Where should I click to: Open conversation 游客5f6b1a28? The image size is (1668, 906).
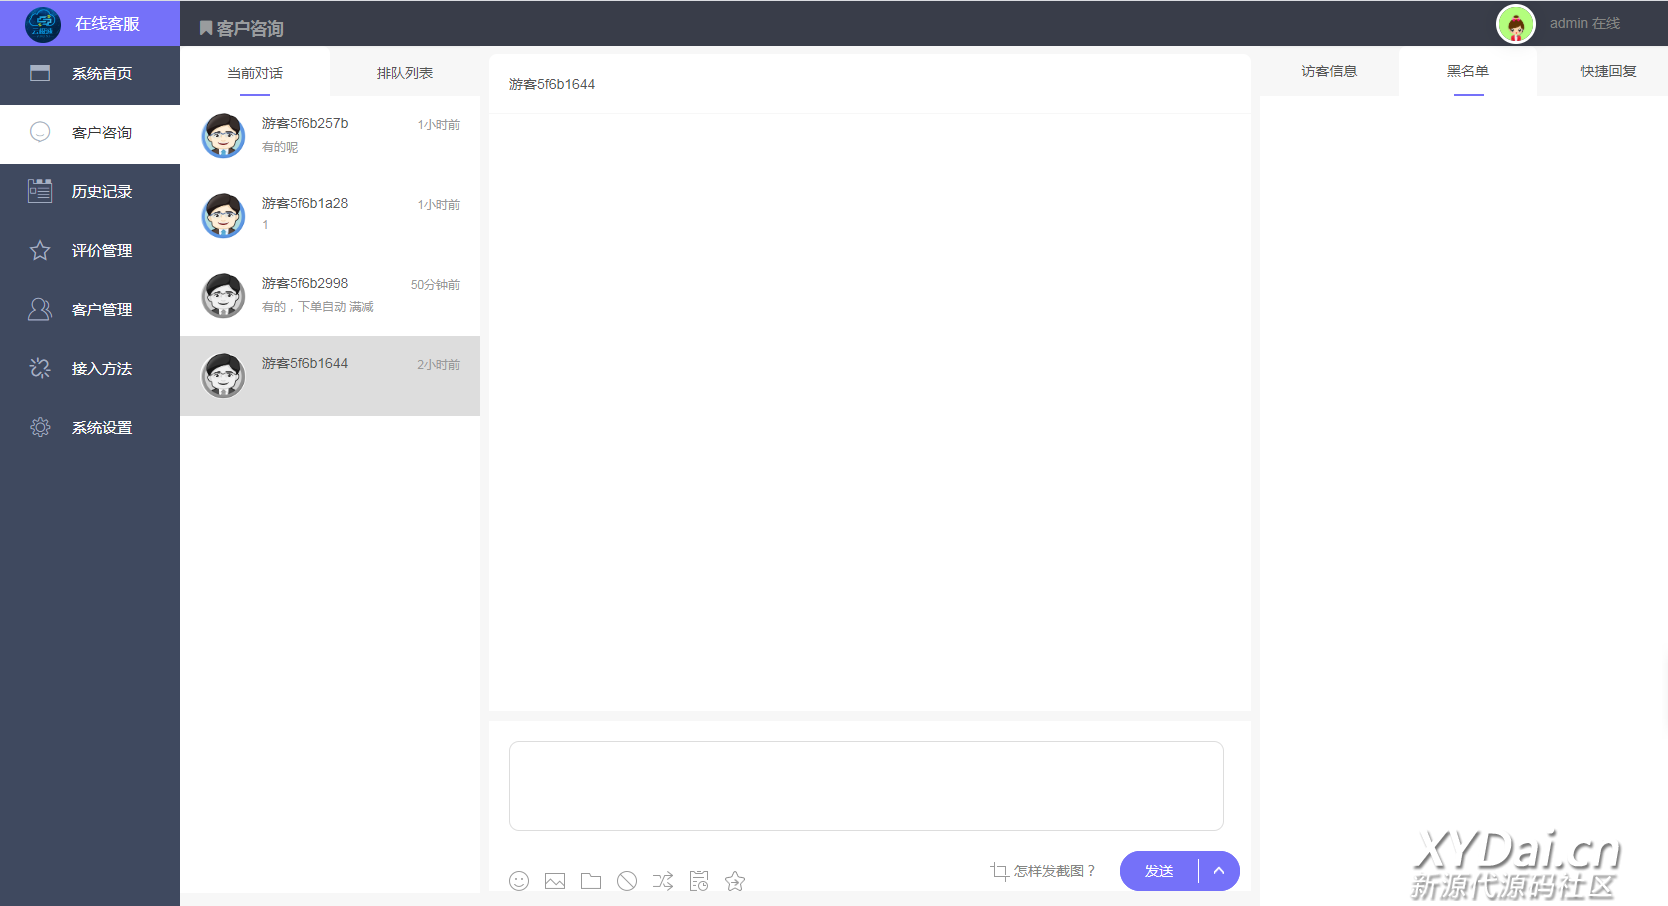point(330,216)
